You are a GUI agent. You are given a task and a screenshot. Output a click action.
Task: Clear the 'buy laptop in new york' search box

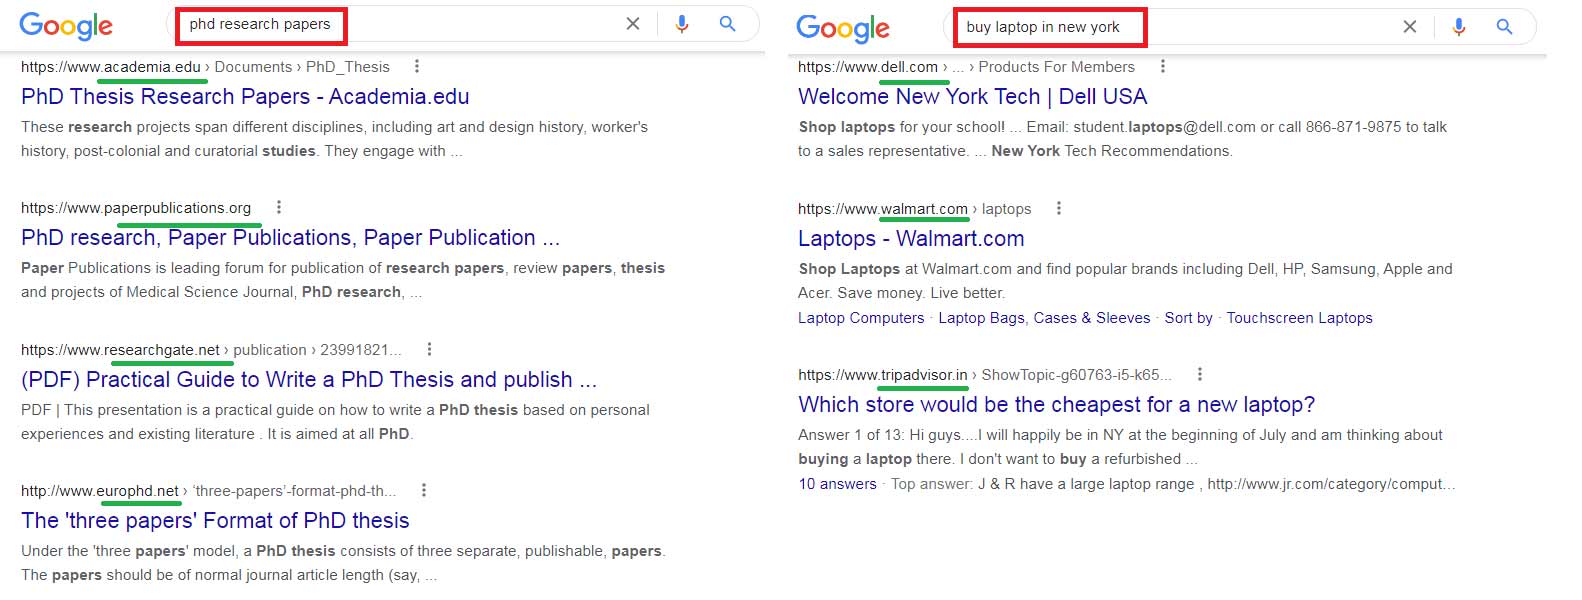pyautogui.click(x=1410, y=27)
